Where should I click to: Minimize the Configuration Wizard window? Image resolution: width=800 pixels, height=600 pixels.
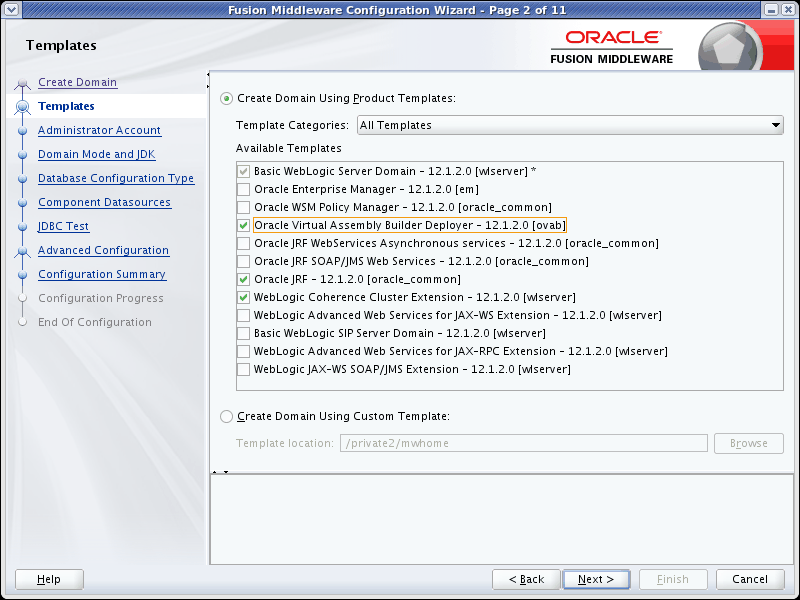[x=771, y=10]
